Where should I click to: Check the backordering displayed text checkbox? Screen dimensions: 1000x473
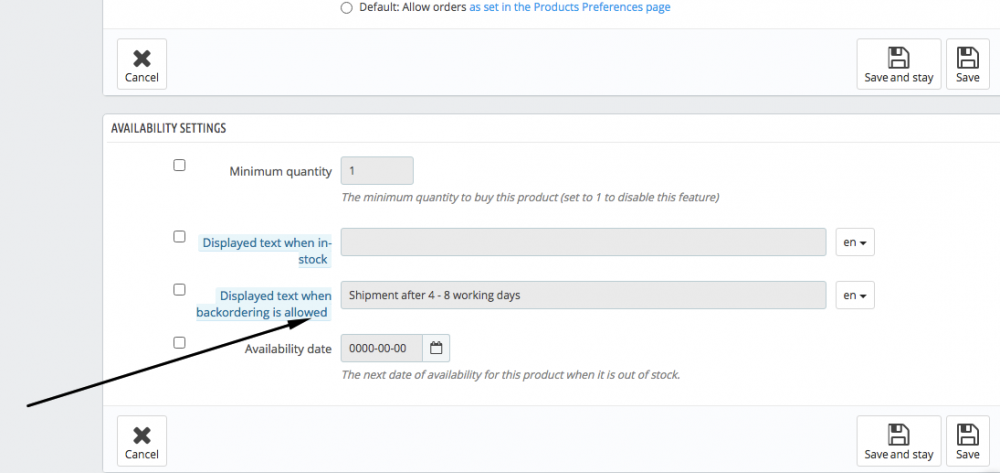(x=179, y=289)
